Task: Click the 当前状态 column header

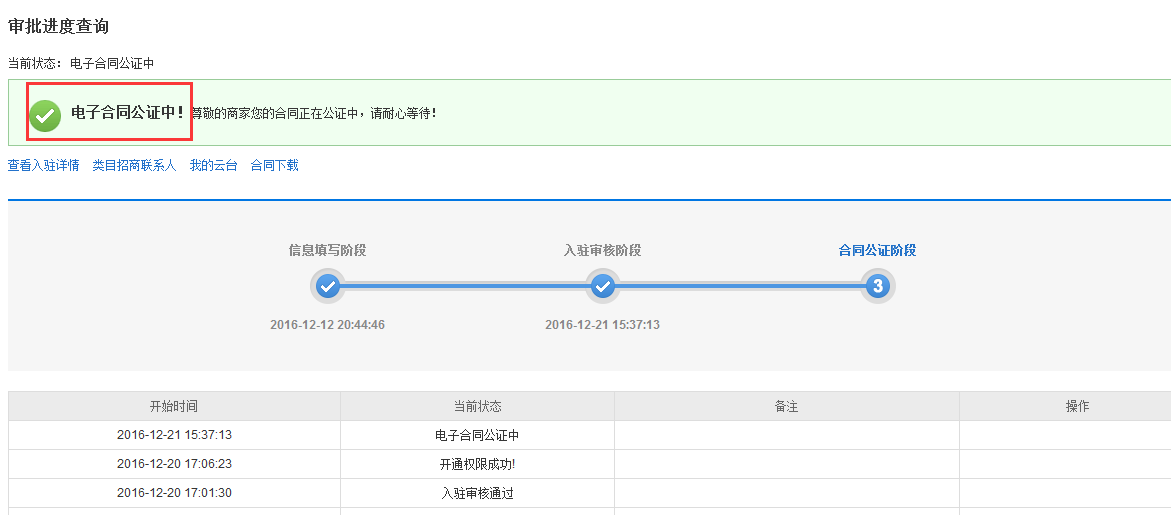Action: point(478,407)
